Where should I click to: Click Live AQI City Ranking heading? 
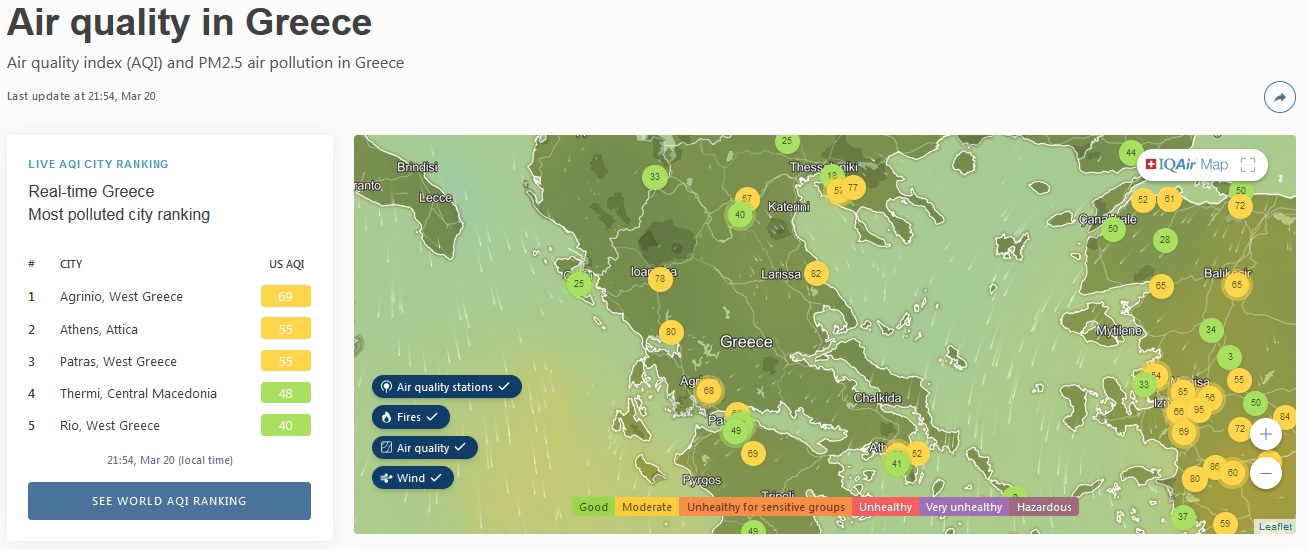98,164
